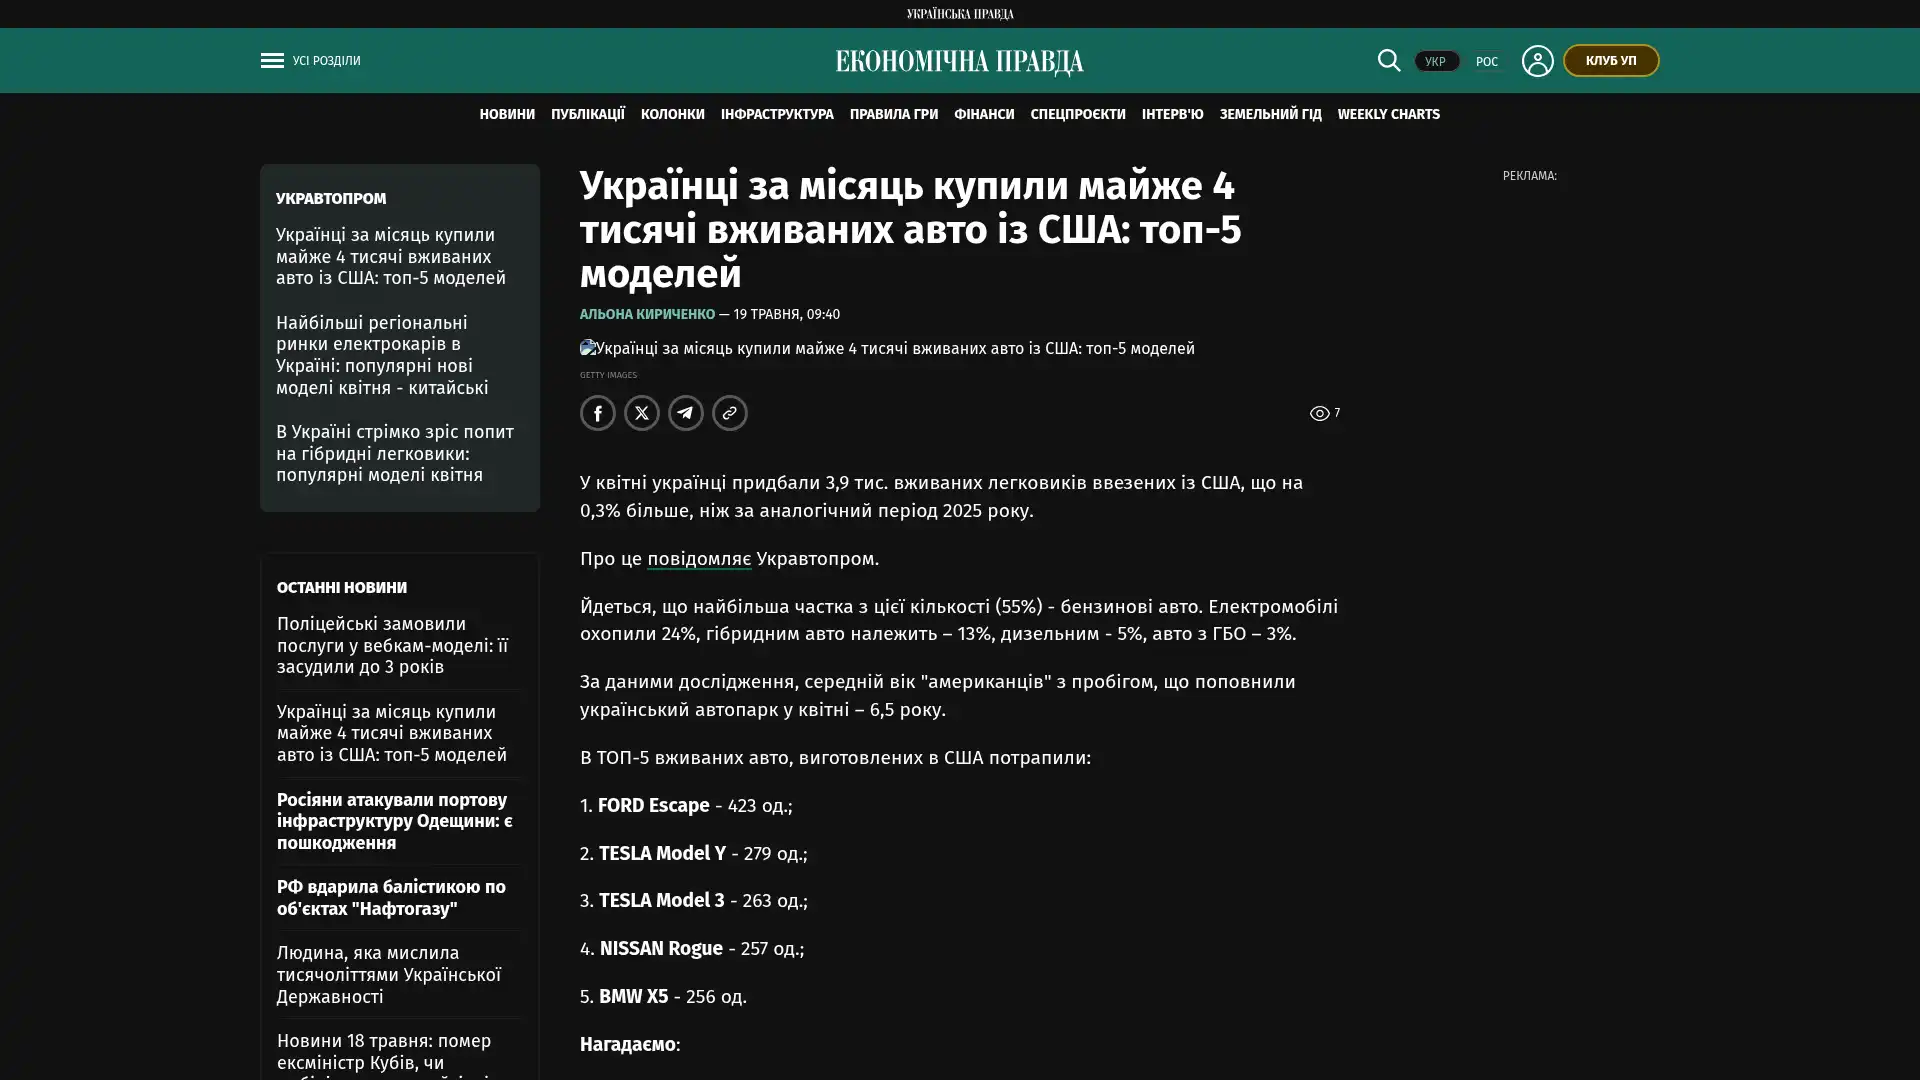Share article on Facebook

pyautogui.click(x=598, y=413)
